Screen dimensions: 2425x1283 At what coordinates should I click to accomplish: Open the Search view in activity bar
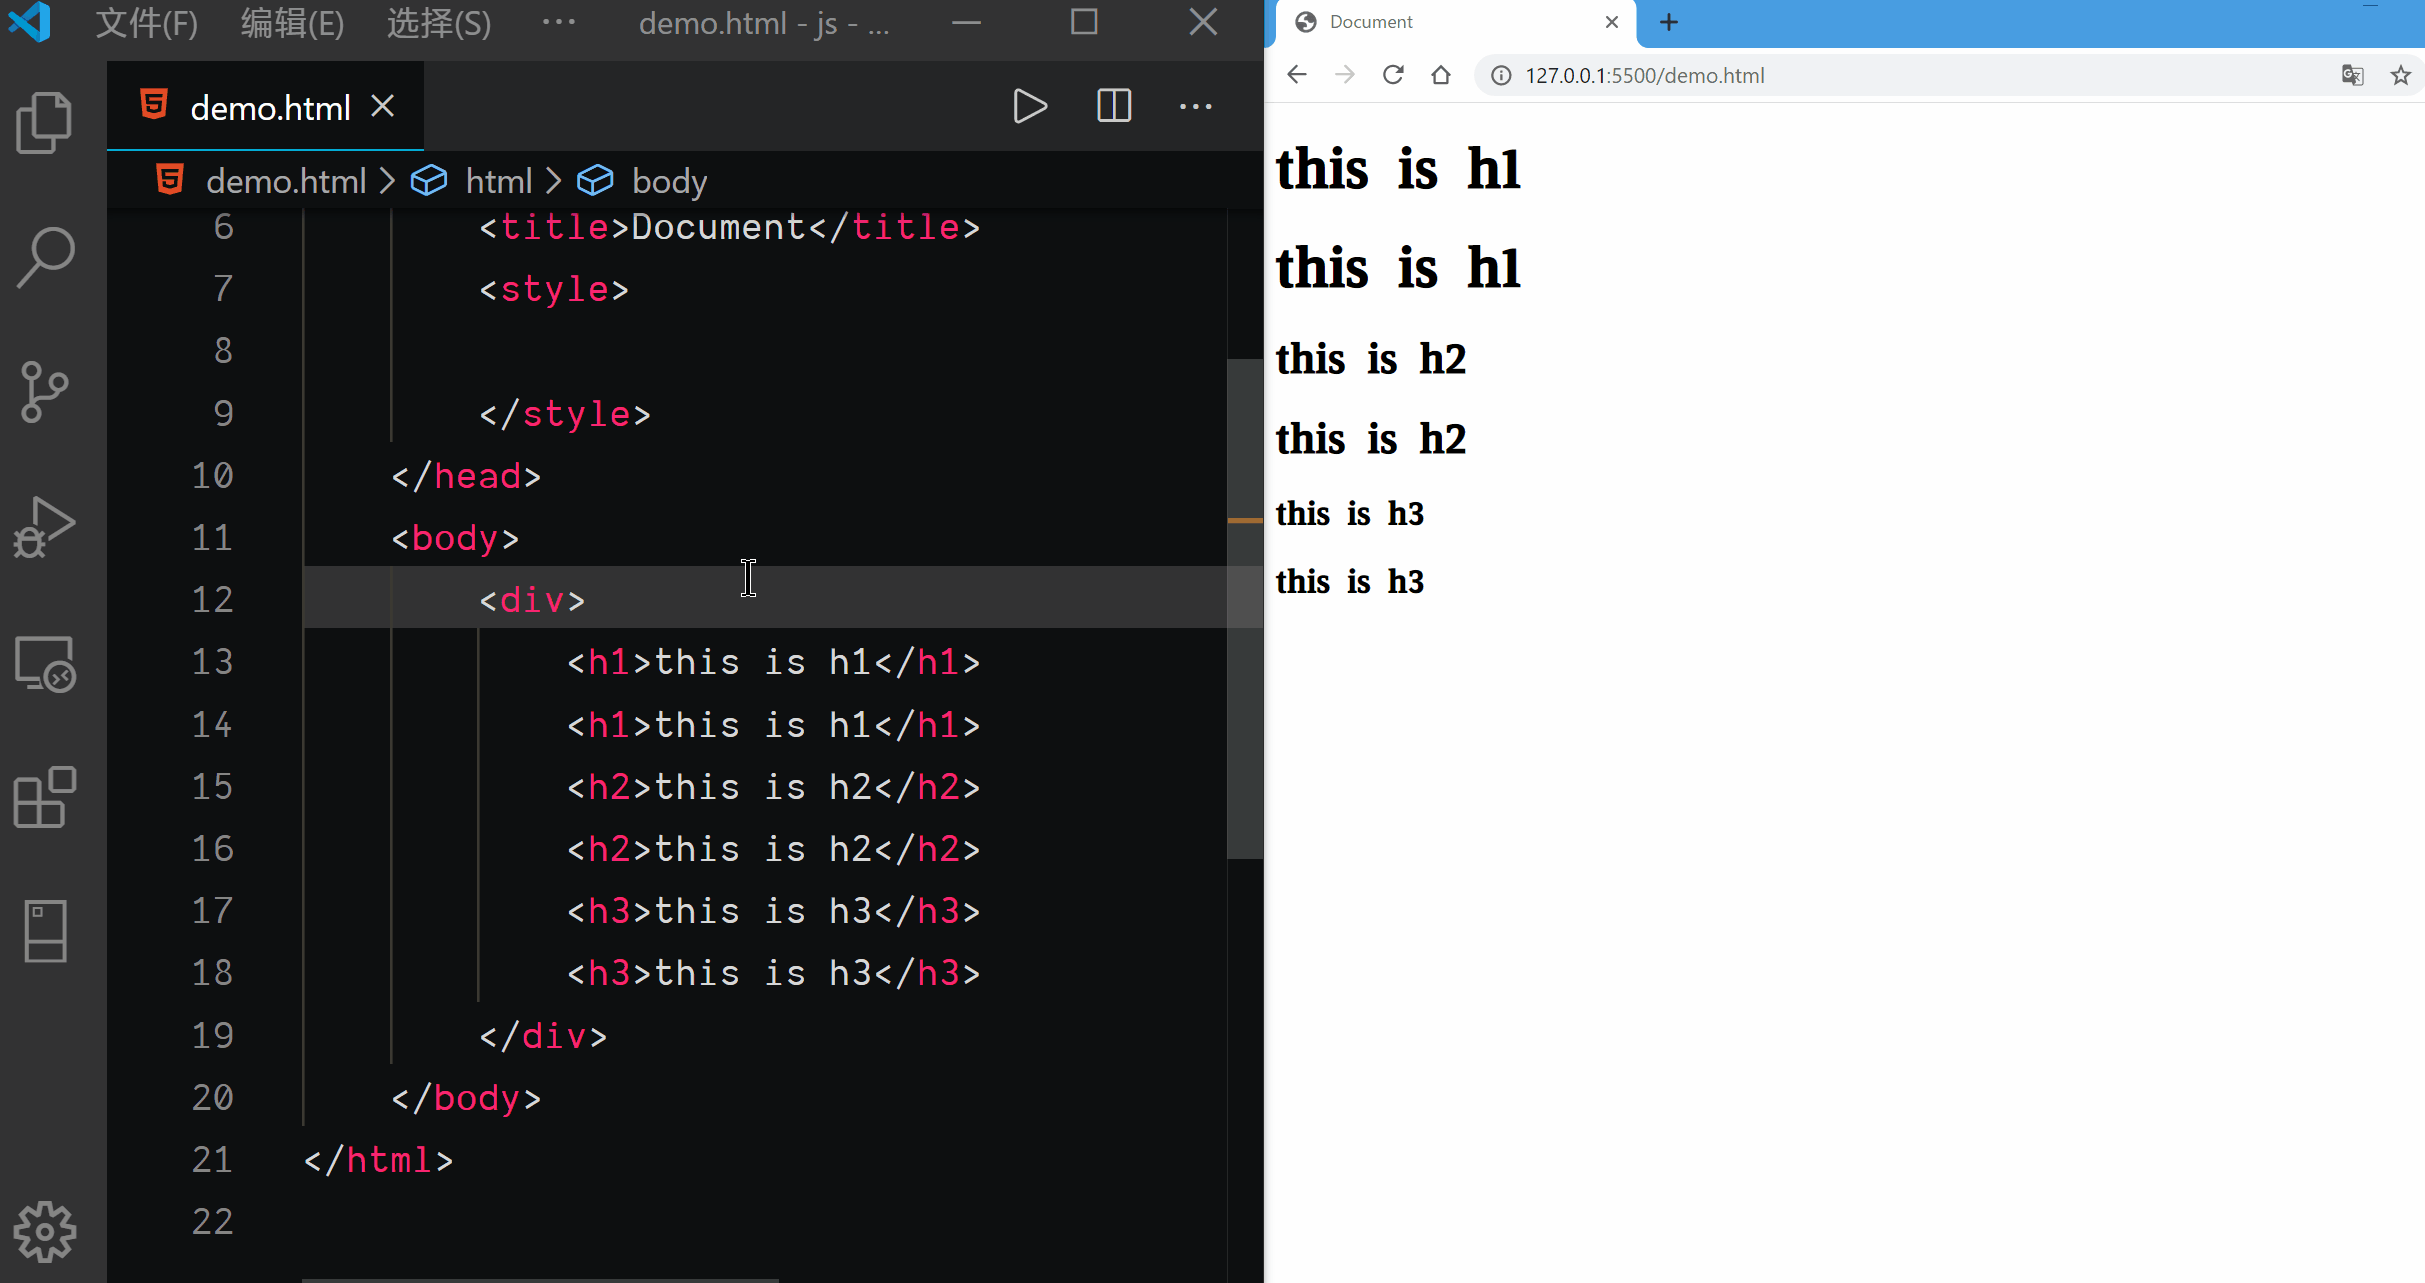pyautogui.click(x=45, y=257)
